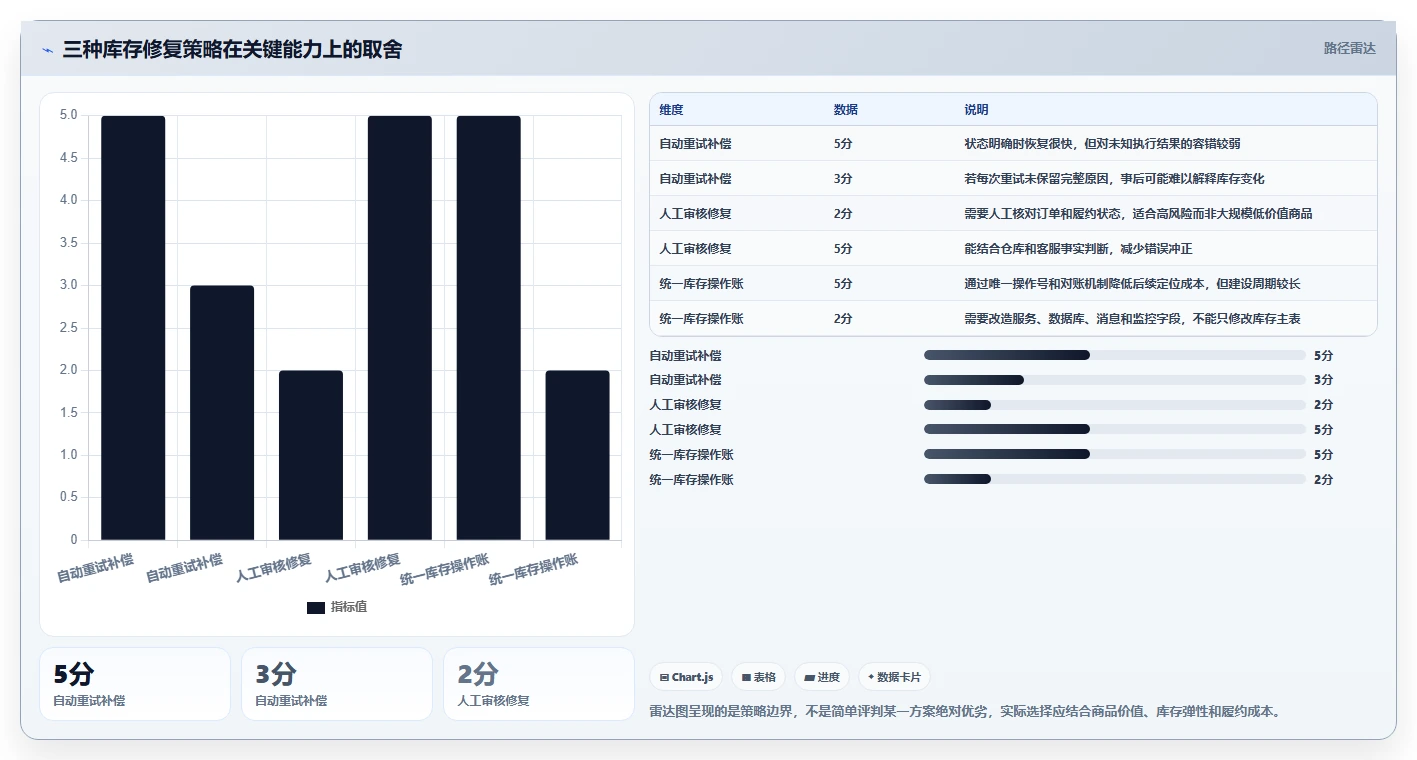Click the 自动重试补偿 progress bar showing 5分

click(x=1115, y=355)
